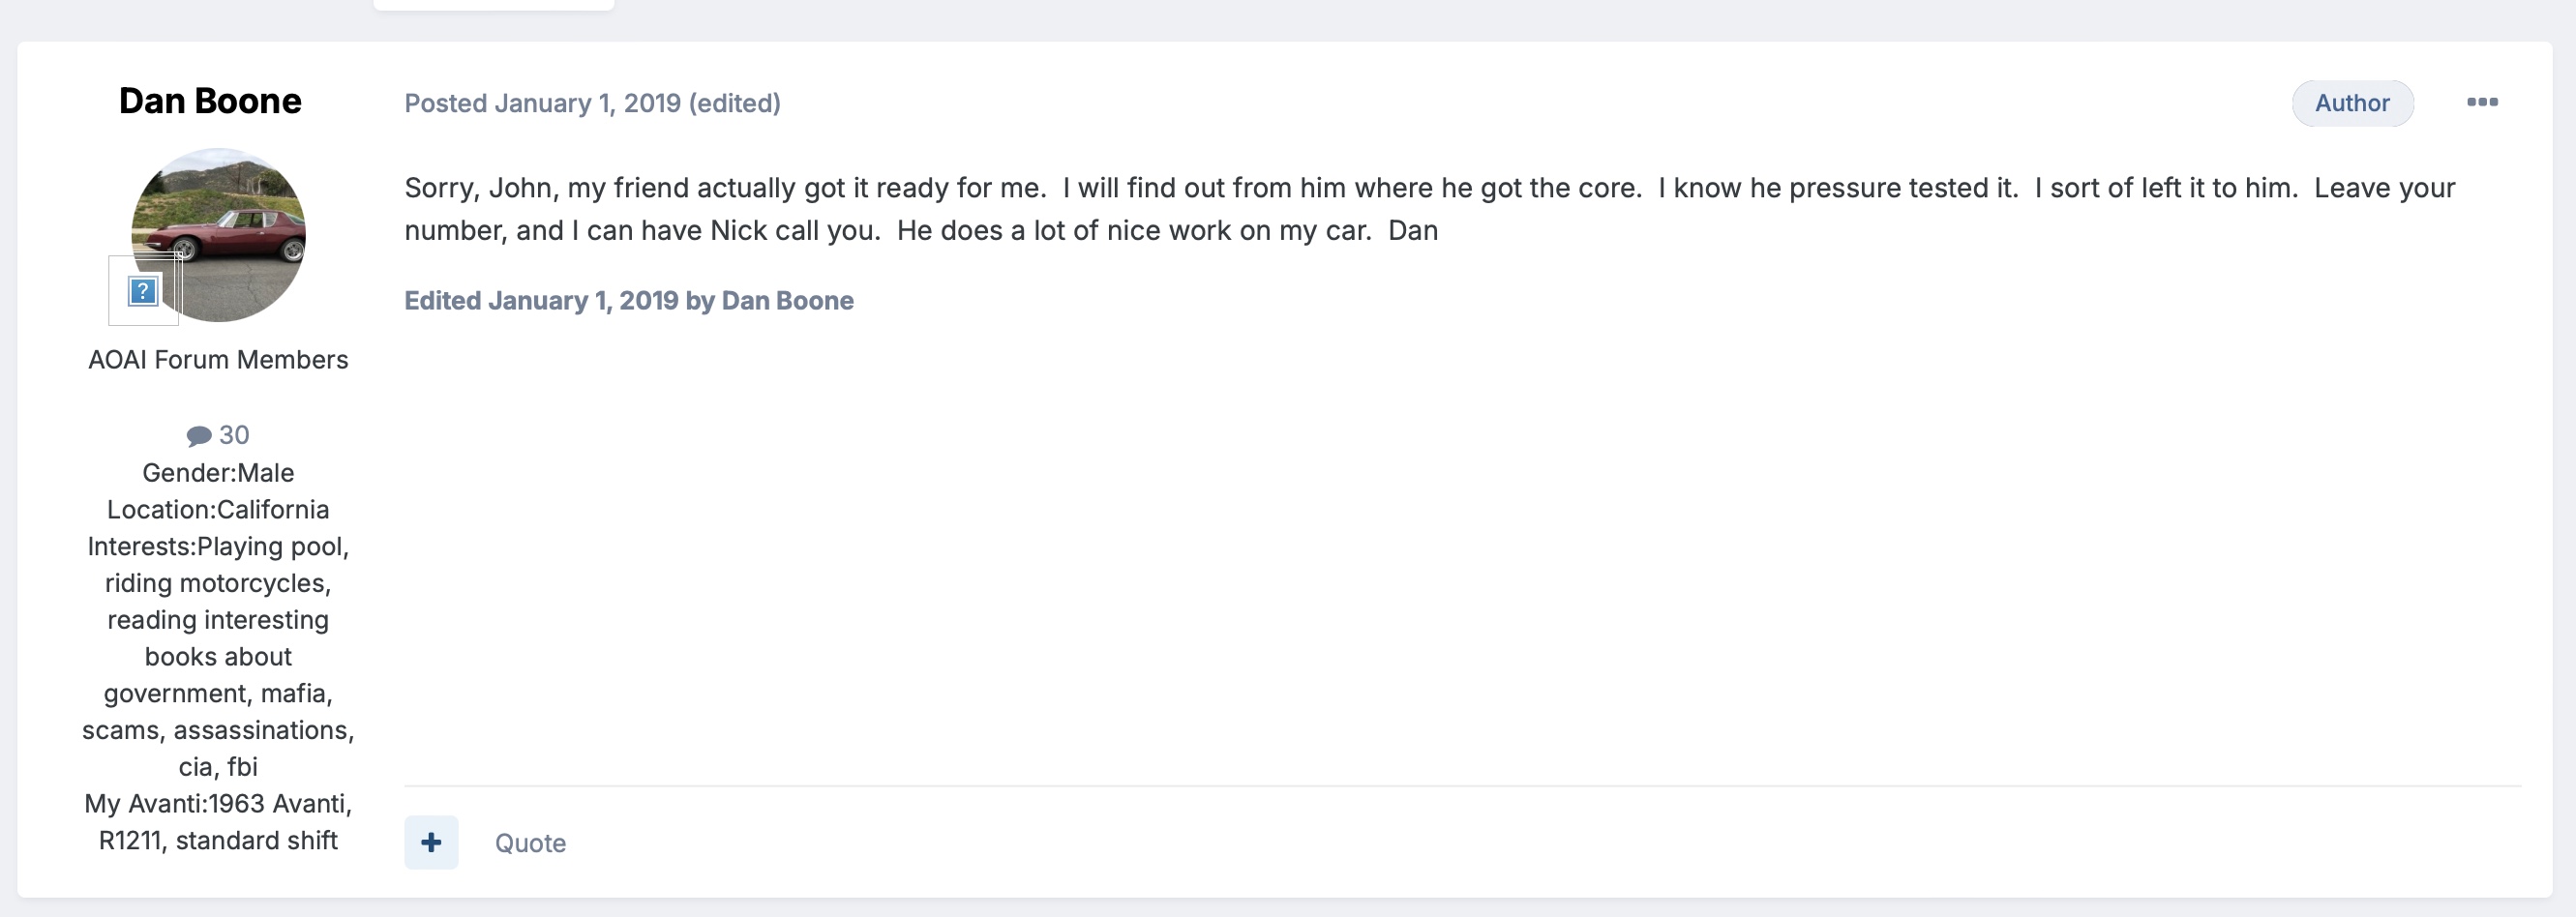Click the plus MultiQuote button

[x=431, y=842]
